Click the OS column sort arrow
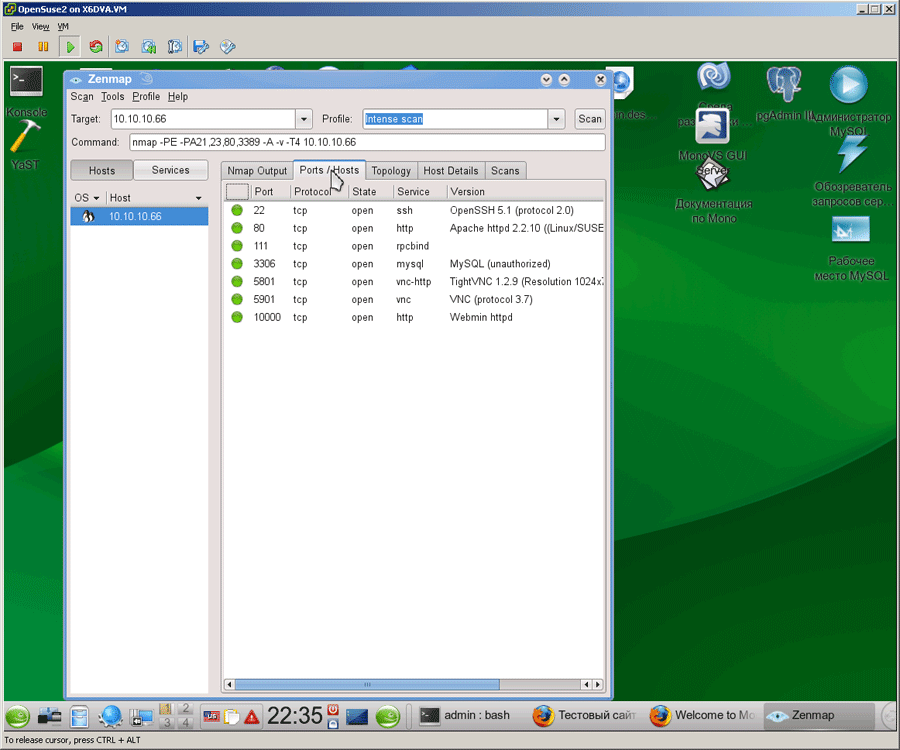 point(96,198)
